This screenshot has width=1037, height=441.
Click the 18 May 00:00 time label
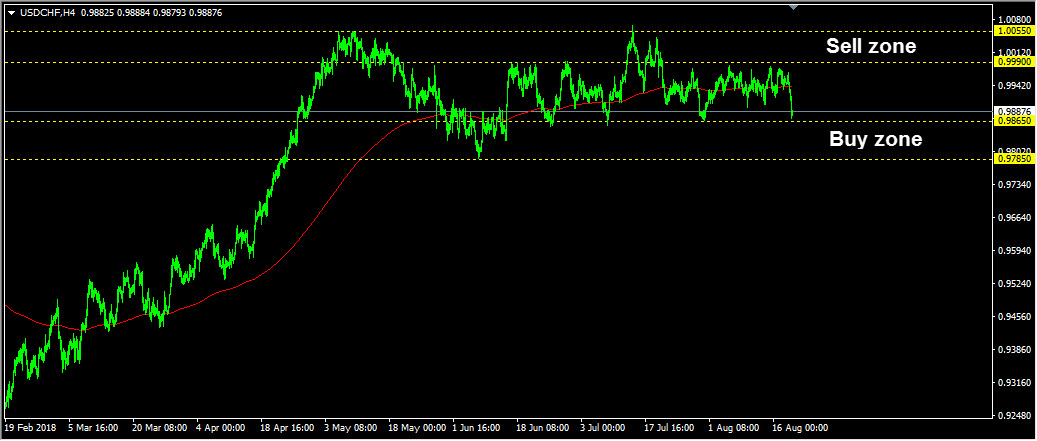click(x=415, y=428)
